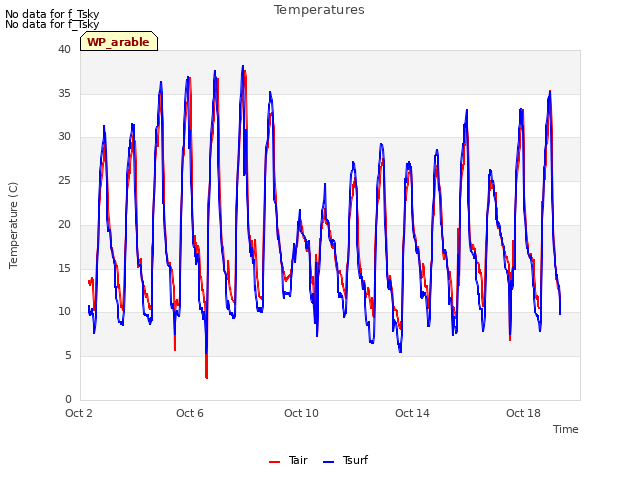Click the 10 y-axis tick label
Image resolution: width=640 pixels, height=480 pixels.
64,311
